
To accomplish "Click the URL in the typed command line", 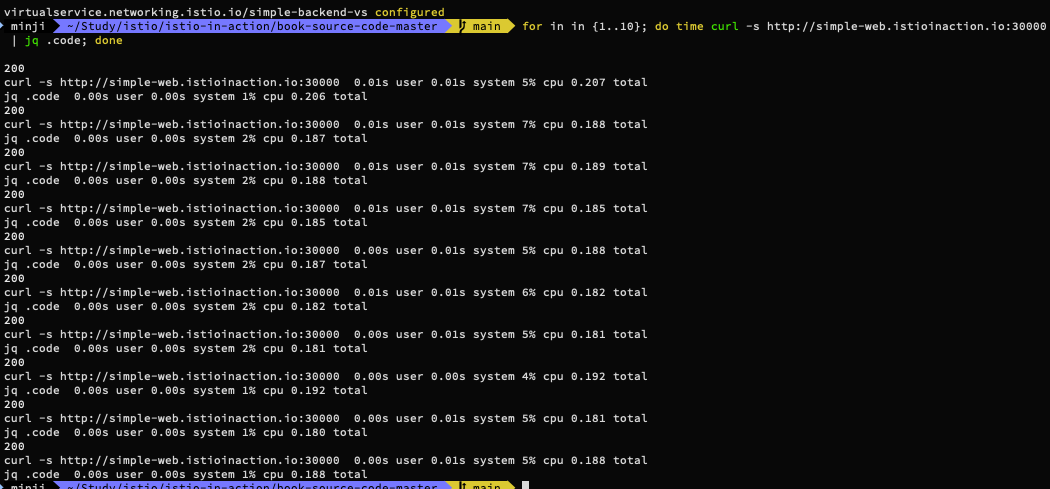I will [x=906, y=27].
